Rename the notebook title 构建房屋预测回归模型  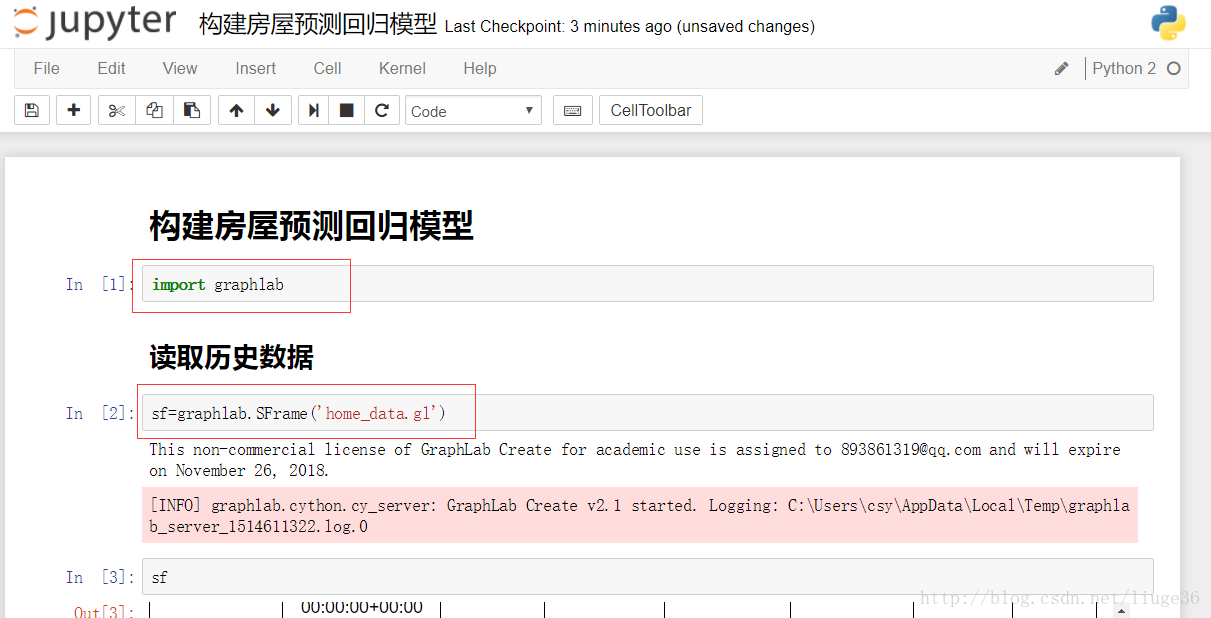[x=318, y=25]
